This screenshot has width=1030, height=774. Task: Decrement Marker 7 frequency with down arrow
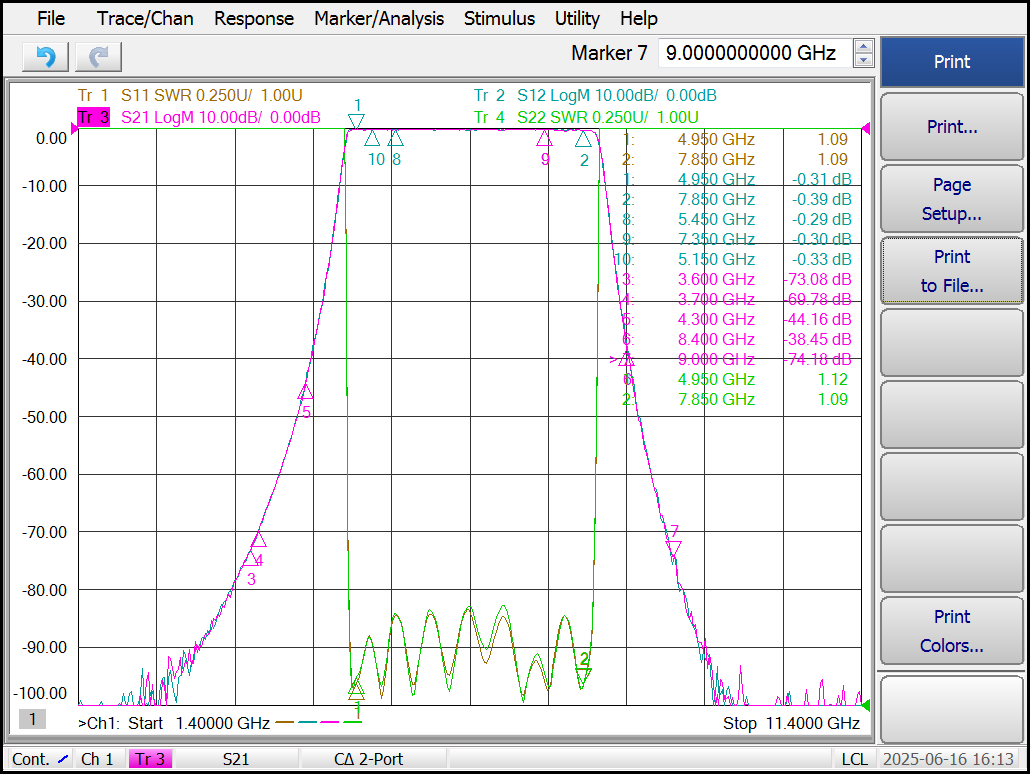click(x=864, y=60)
